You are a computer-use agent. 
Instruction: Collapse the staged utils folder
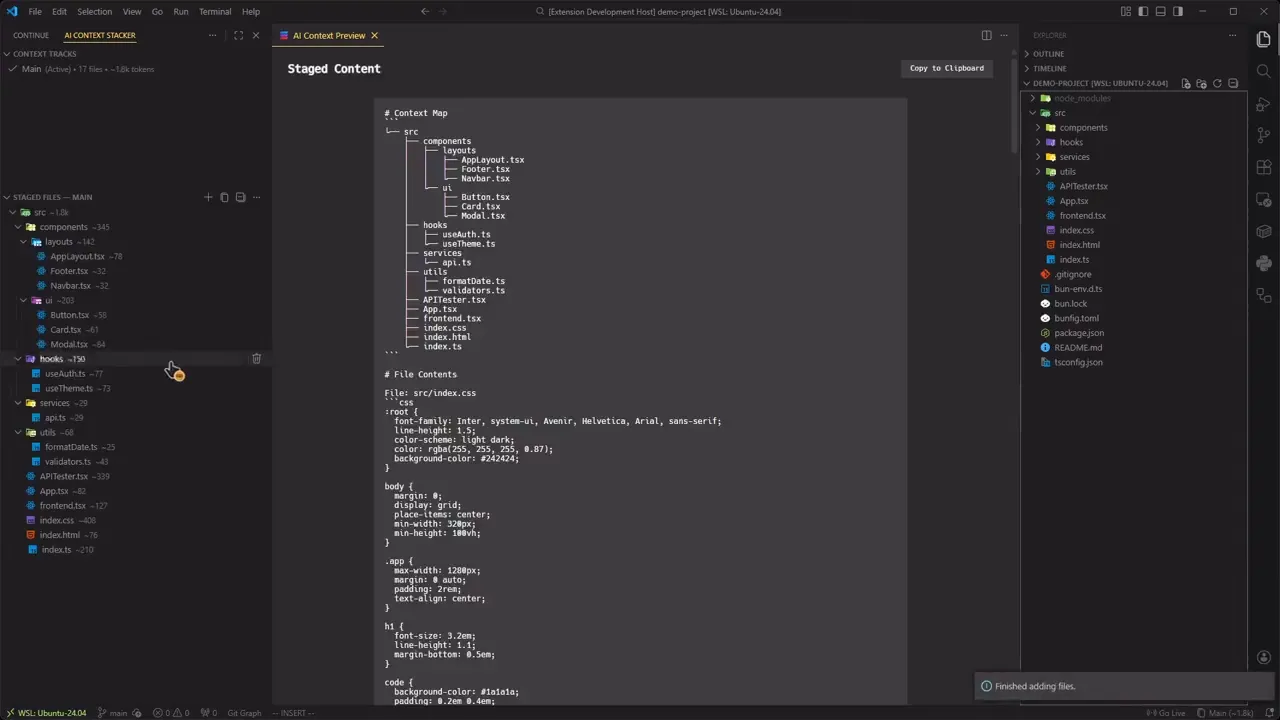pyautogui.click(x=18, y=432)
